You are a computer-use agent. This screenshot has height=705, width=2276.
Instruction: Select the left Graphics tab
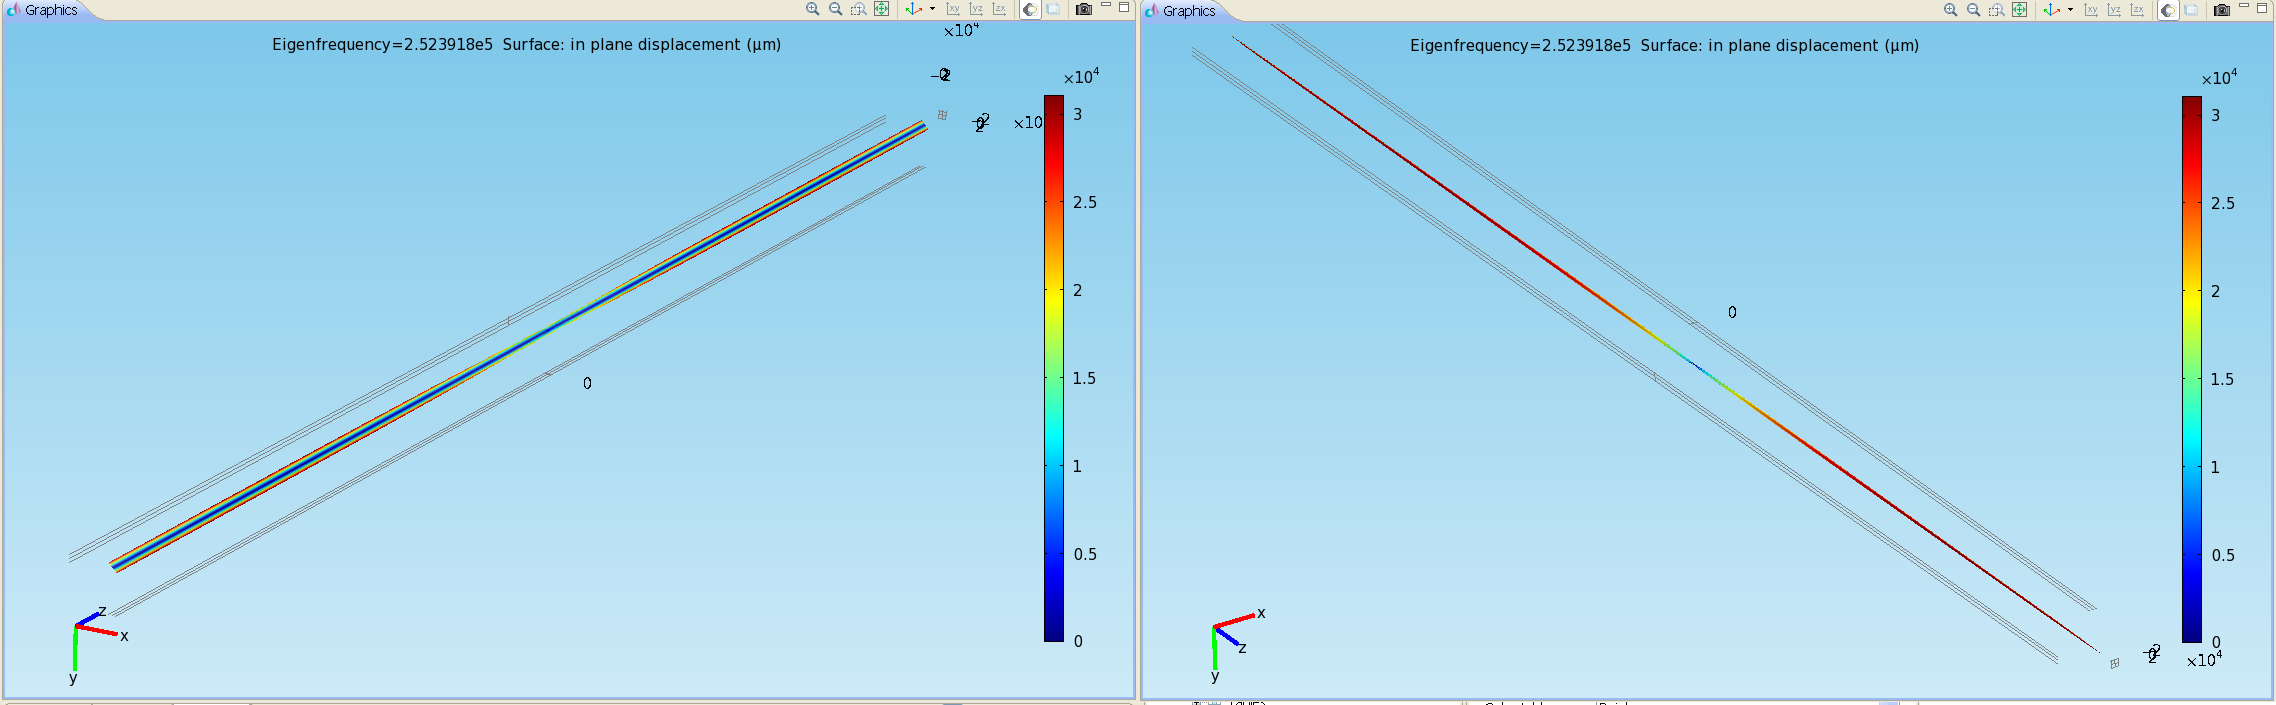50,10
